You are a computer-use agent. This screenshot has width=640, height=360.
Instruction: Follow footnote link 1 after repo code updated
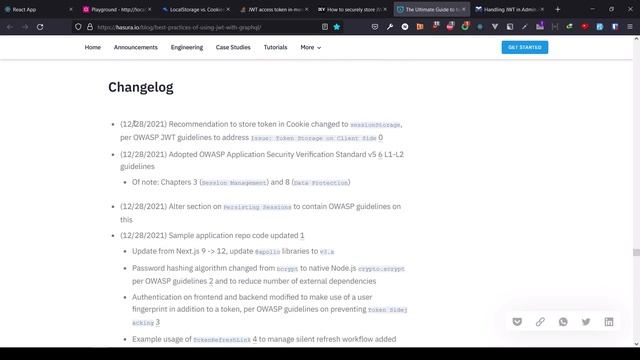click(302, 236)
